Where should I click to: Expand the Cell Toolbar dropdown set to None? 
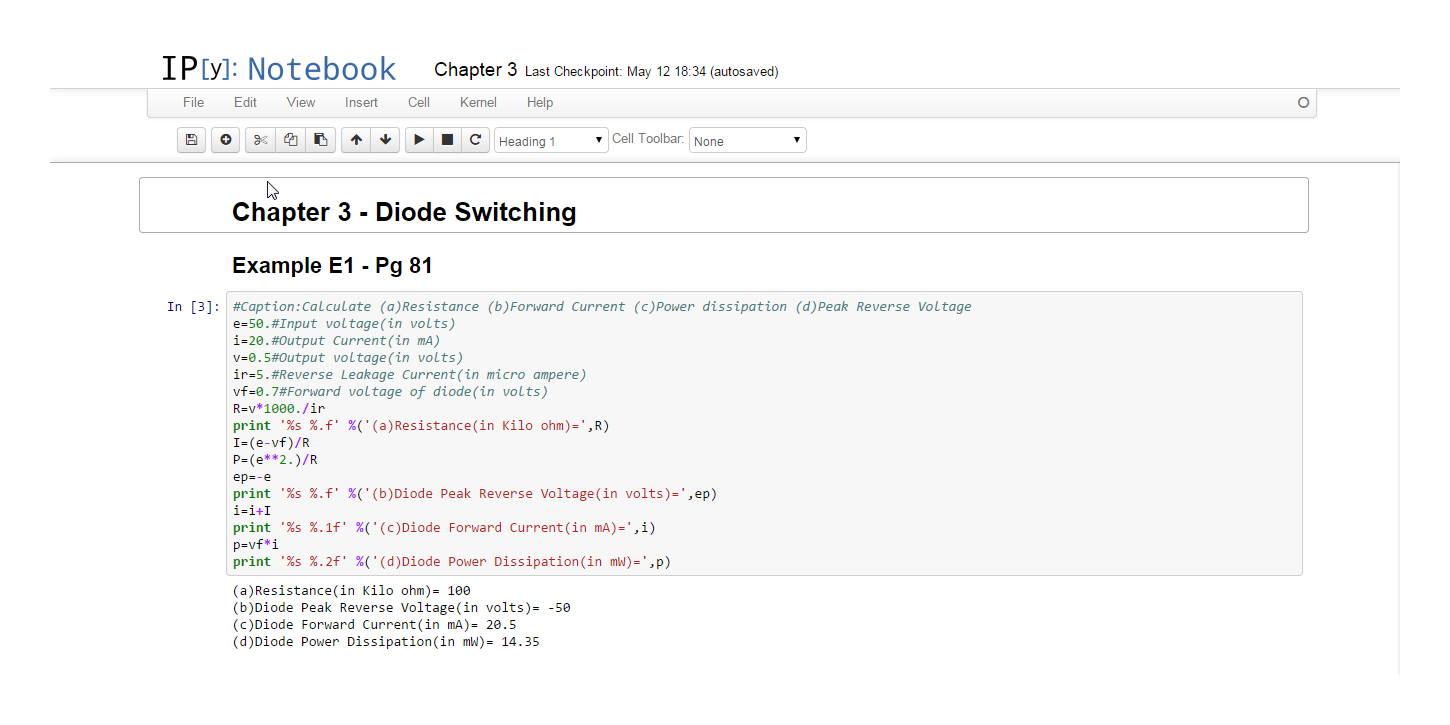click(x=747, y=141)
